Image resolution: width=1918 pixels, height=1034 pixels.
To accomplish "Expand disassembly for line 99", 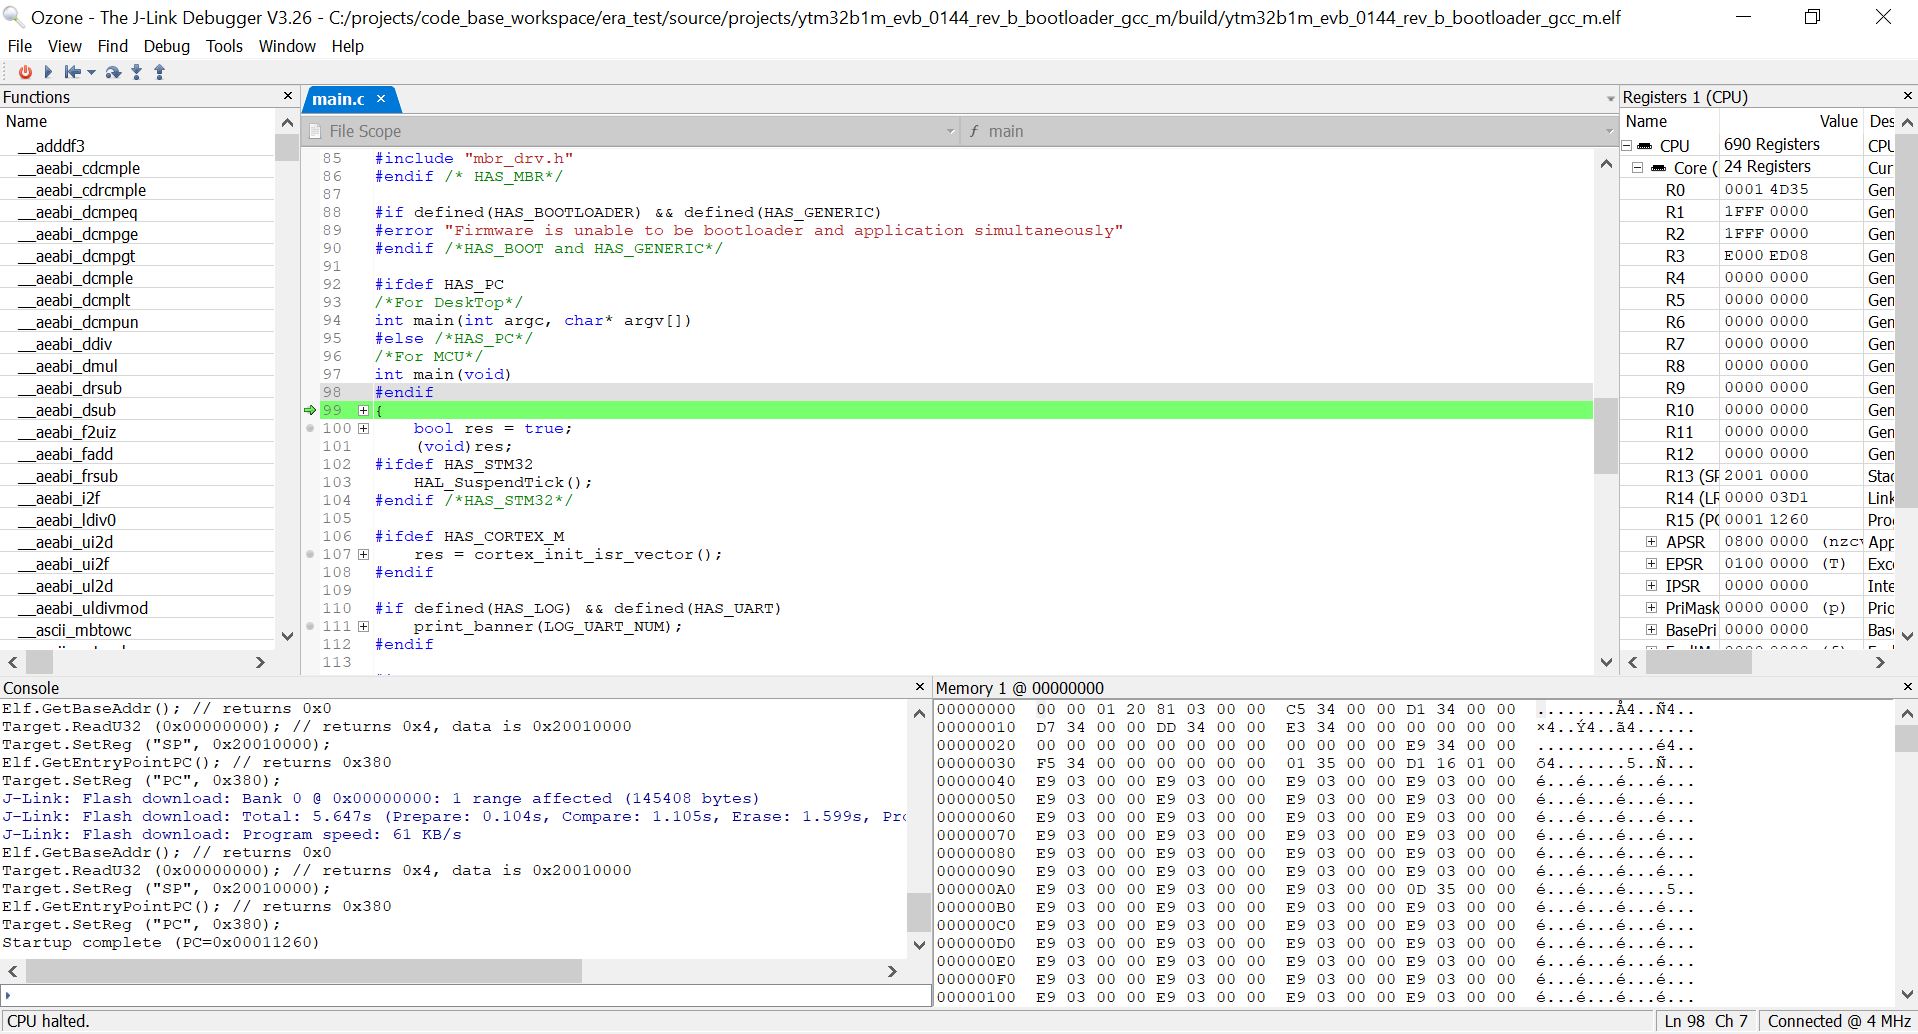I will 363,410.
